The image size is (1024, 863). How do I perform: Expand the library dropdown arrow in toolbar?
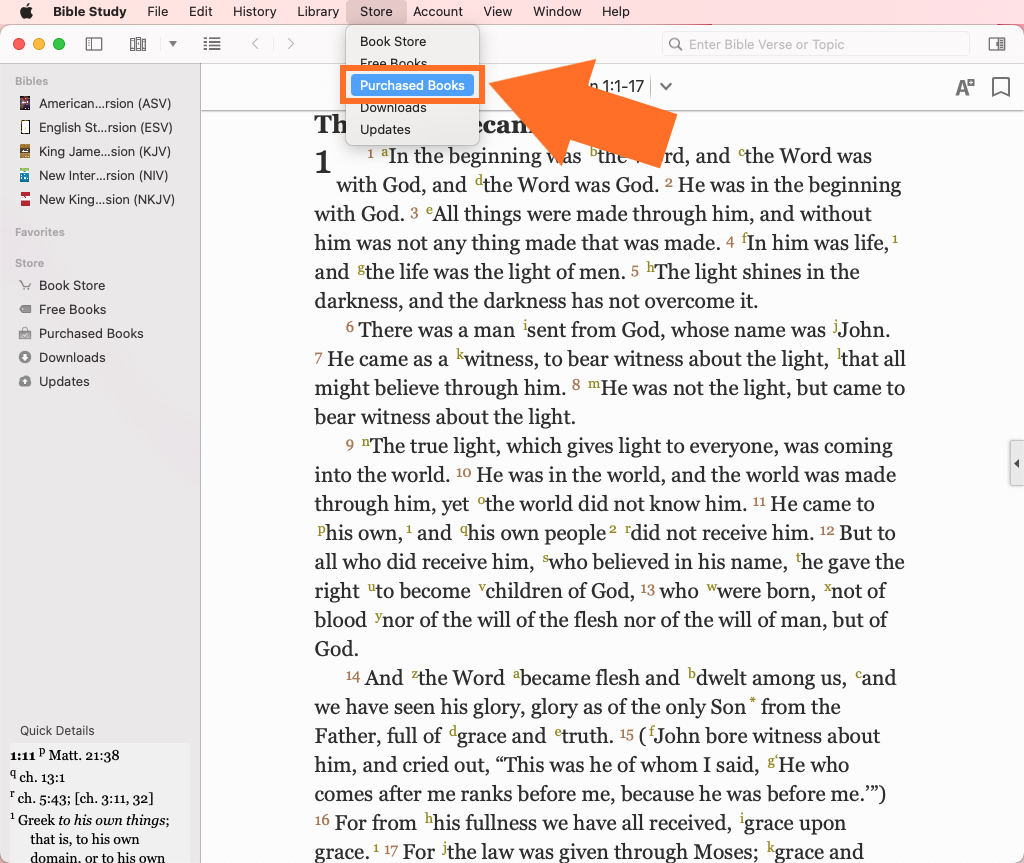click(172, 44)
